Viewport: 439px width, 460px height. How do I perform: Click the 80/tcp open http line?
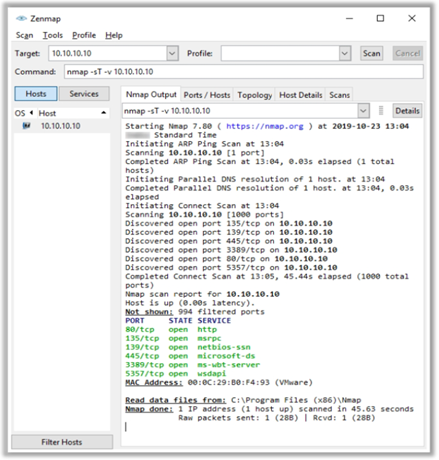pos(171,330)
